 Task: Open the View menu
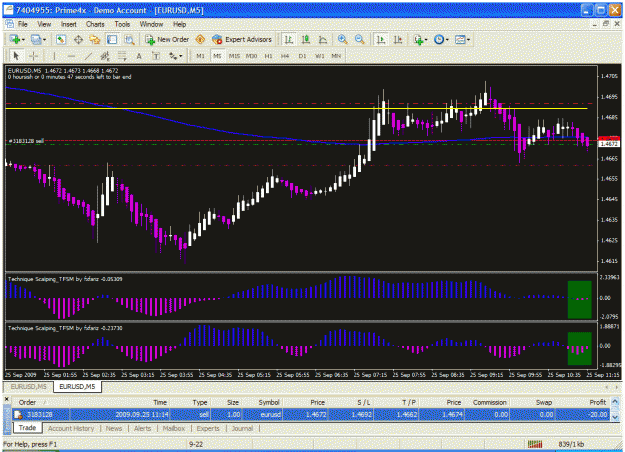(x=44, y=24)
